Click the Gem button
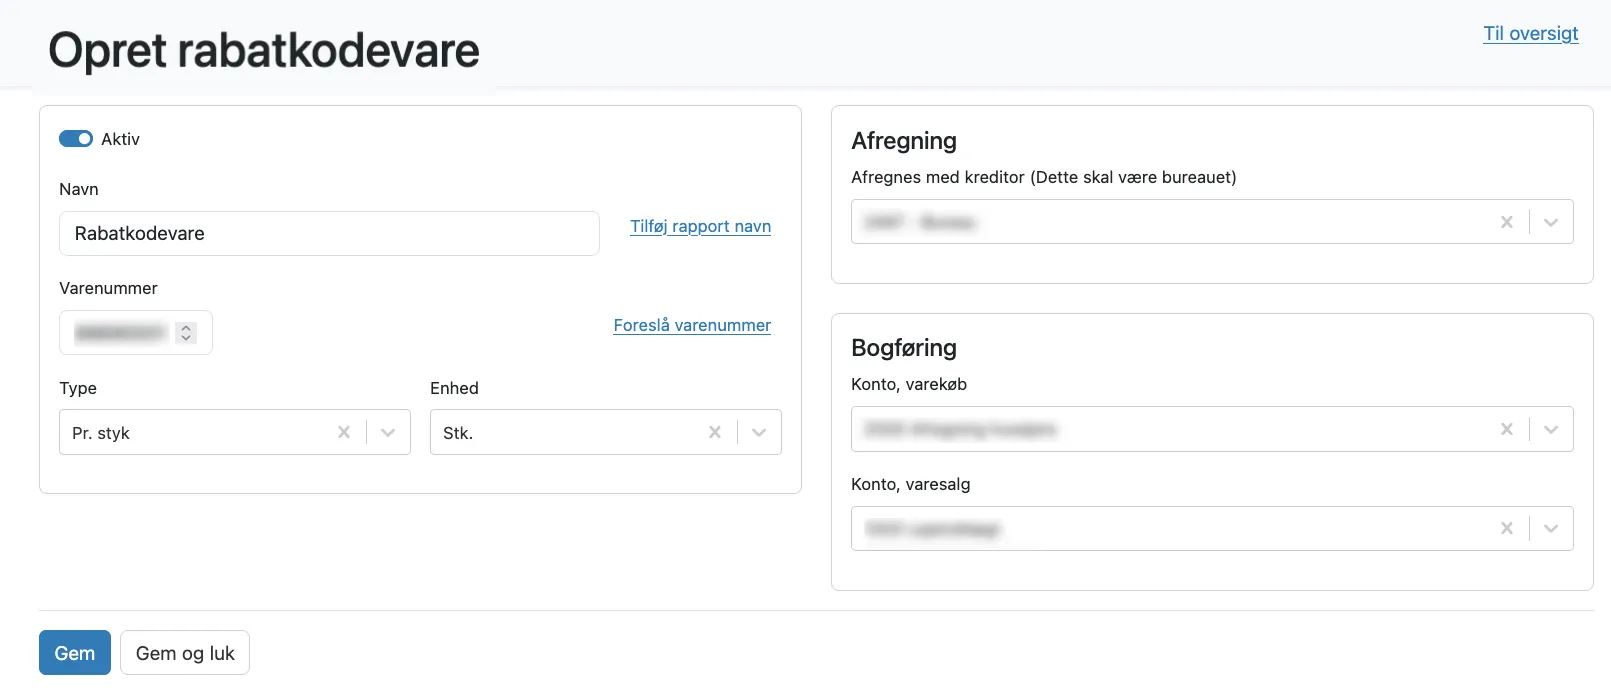The height and width of the screenshot is (696, 1611). coord(75,653)
